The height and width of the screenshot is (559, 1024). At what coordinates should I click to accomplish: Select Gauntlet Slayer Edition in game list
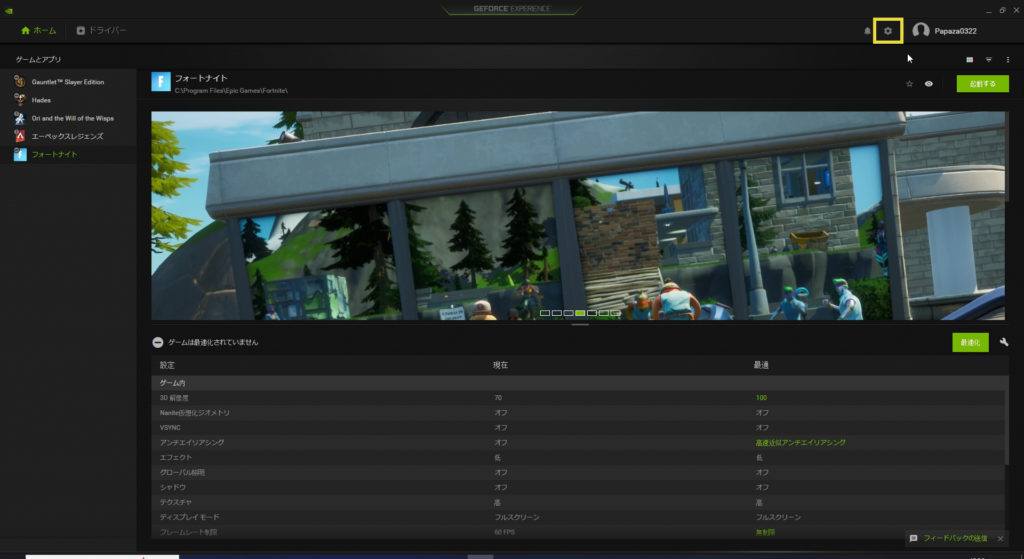[67, 82]
